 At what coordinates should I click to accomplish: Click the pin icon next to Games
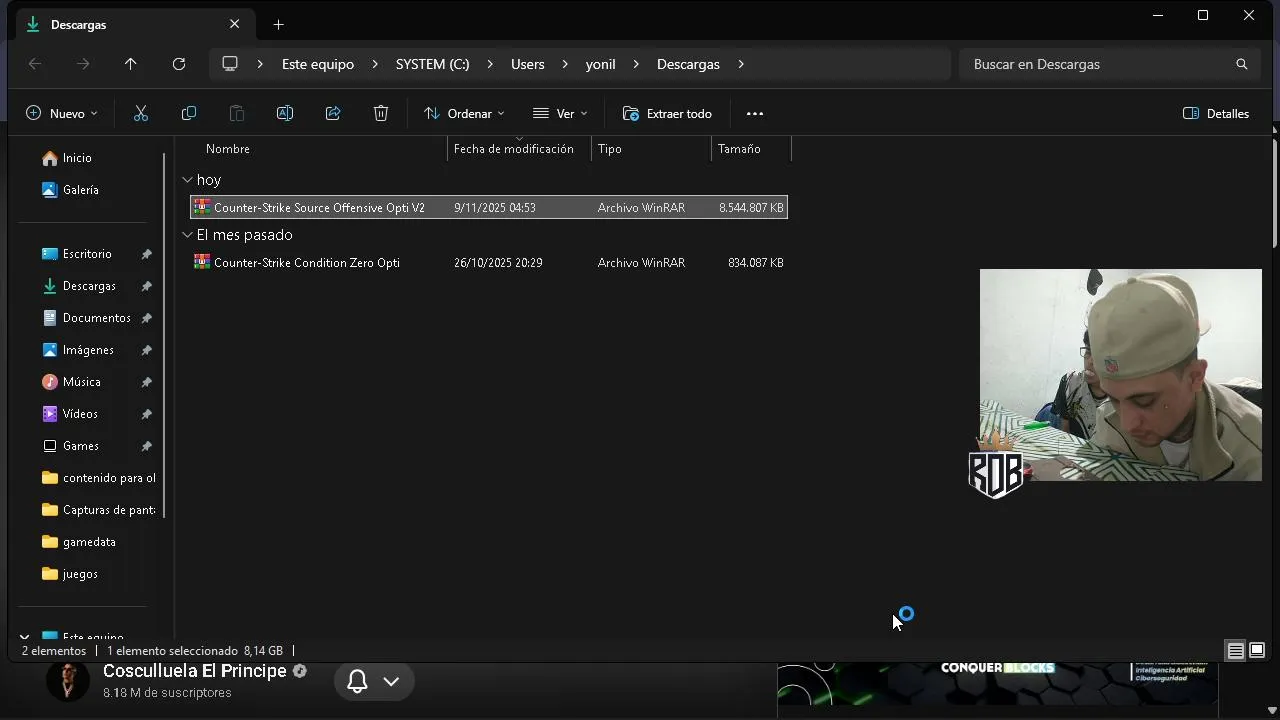click(146, 446)
